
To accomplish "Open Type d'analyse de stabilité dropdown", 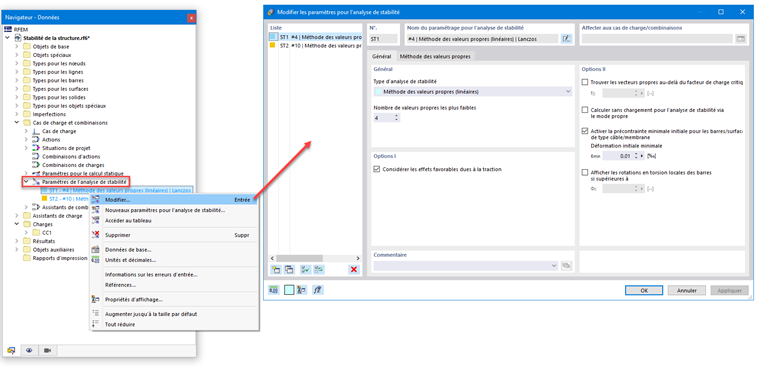I will coord(473,91).
